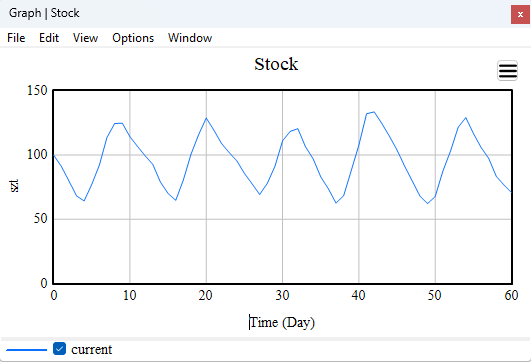
Task: Click the blue current legend line
Action: click(26, 350)
